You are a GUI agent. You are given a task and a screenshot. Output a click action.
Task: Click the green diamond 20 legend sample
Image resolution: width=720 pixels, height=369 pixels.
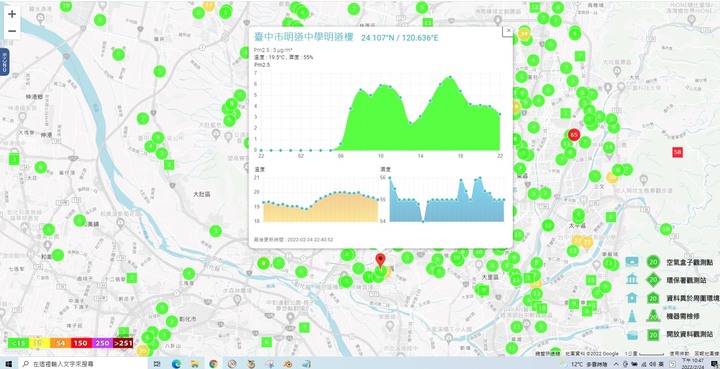653,280
